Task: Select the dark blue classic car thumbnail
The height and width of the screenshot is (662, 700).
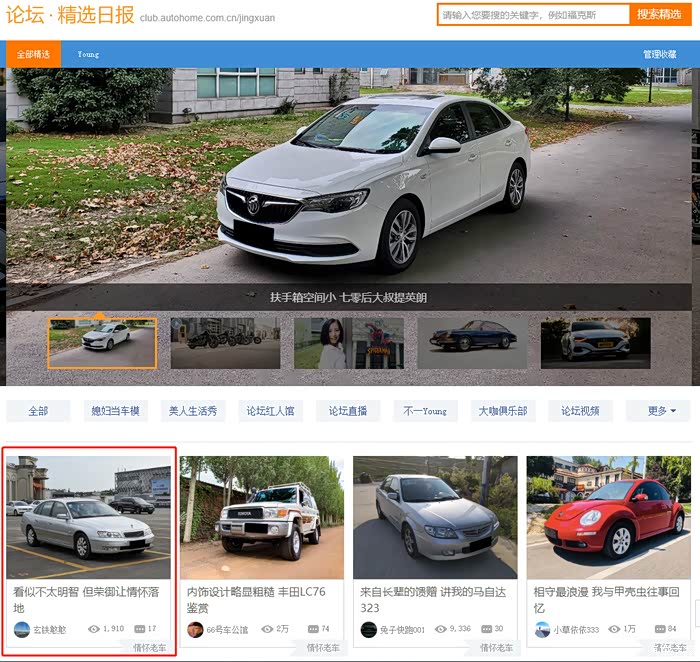Action: pyautogui.click(x=472, y=343)
